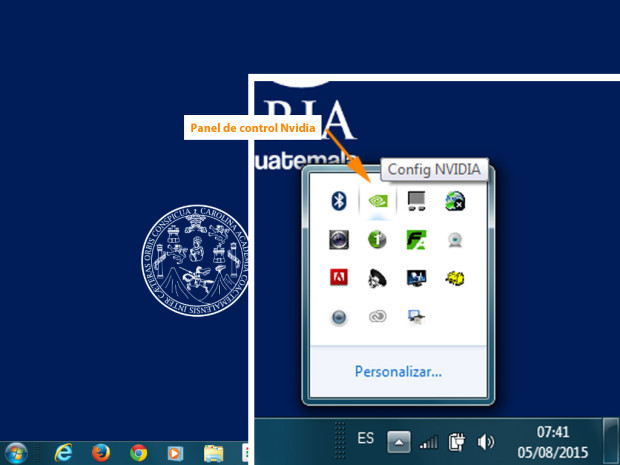Open the clock showing 07:41
Viewport: 620px width, 465px height.
pos(553,441)
